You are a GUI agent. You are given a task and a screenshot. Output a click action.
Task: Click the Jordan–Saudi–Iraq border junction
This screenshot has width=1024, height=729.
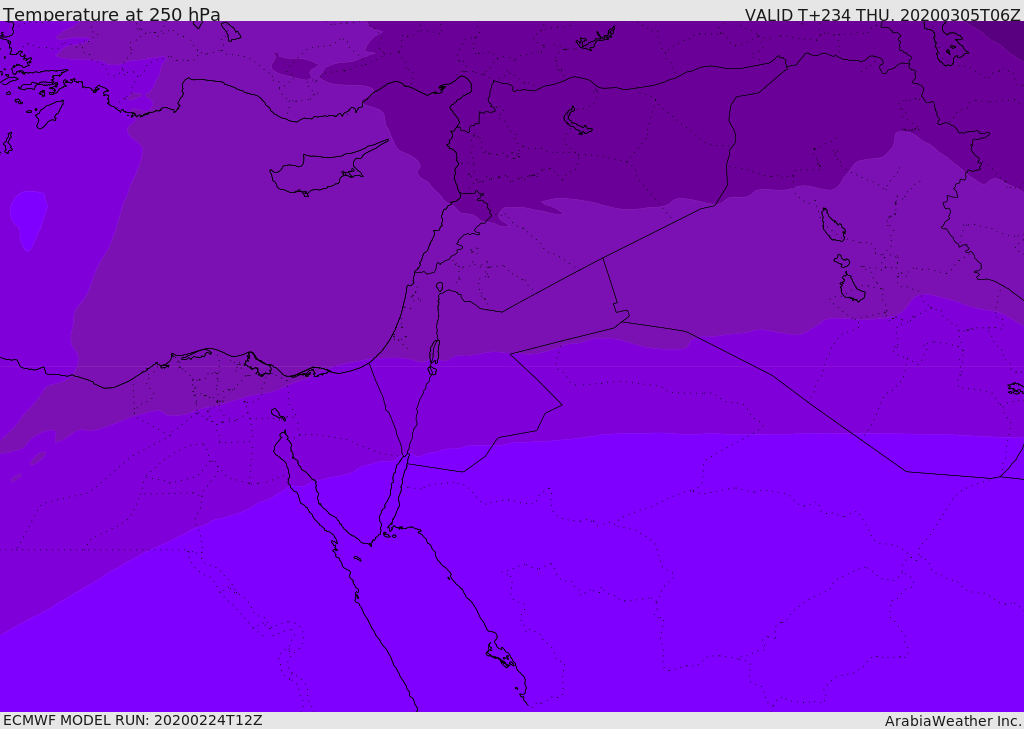pyautogui.click(x=622, y=321)
